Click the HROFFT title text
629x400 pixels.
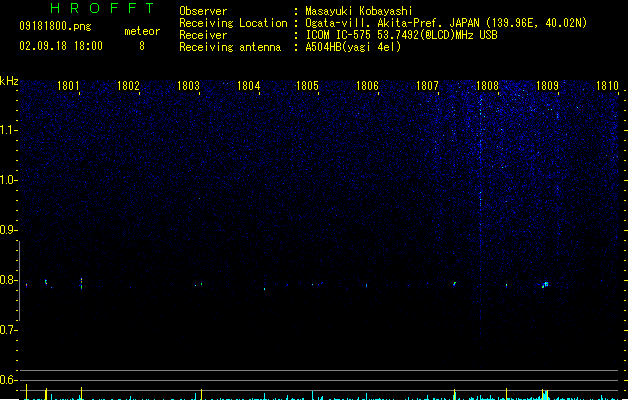coord(102,8)
